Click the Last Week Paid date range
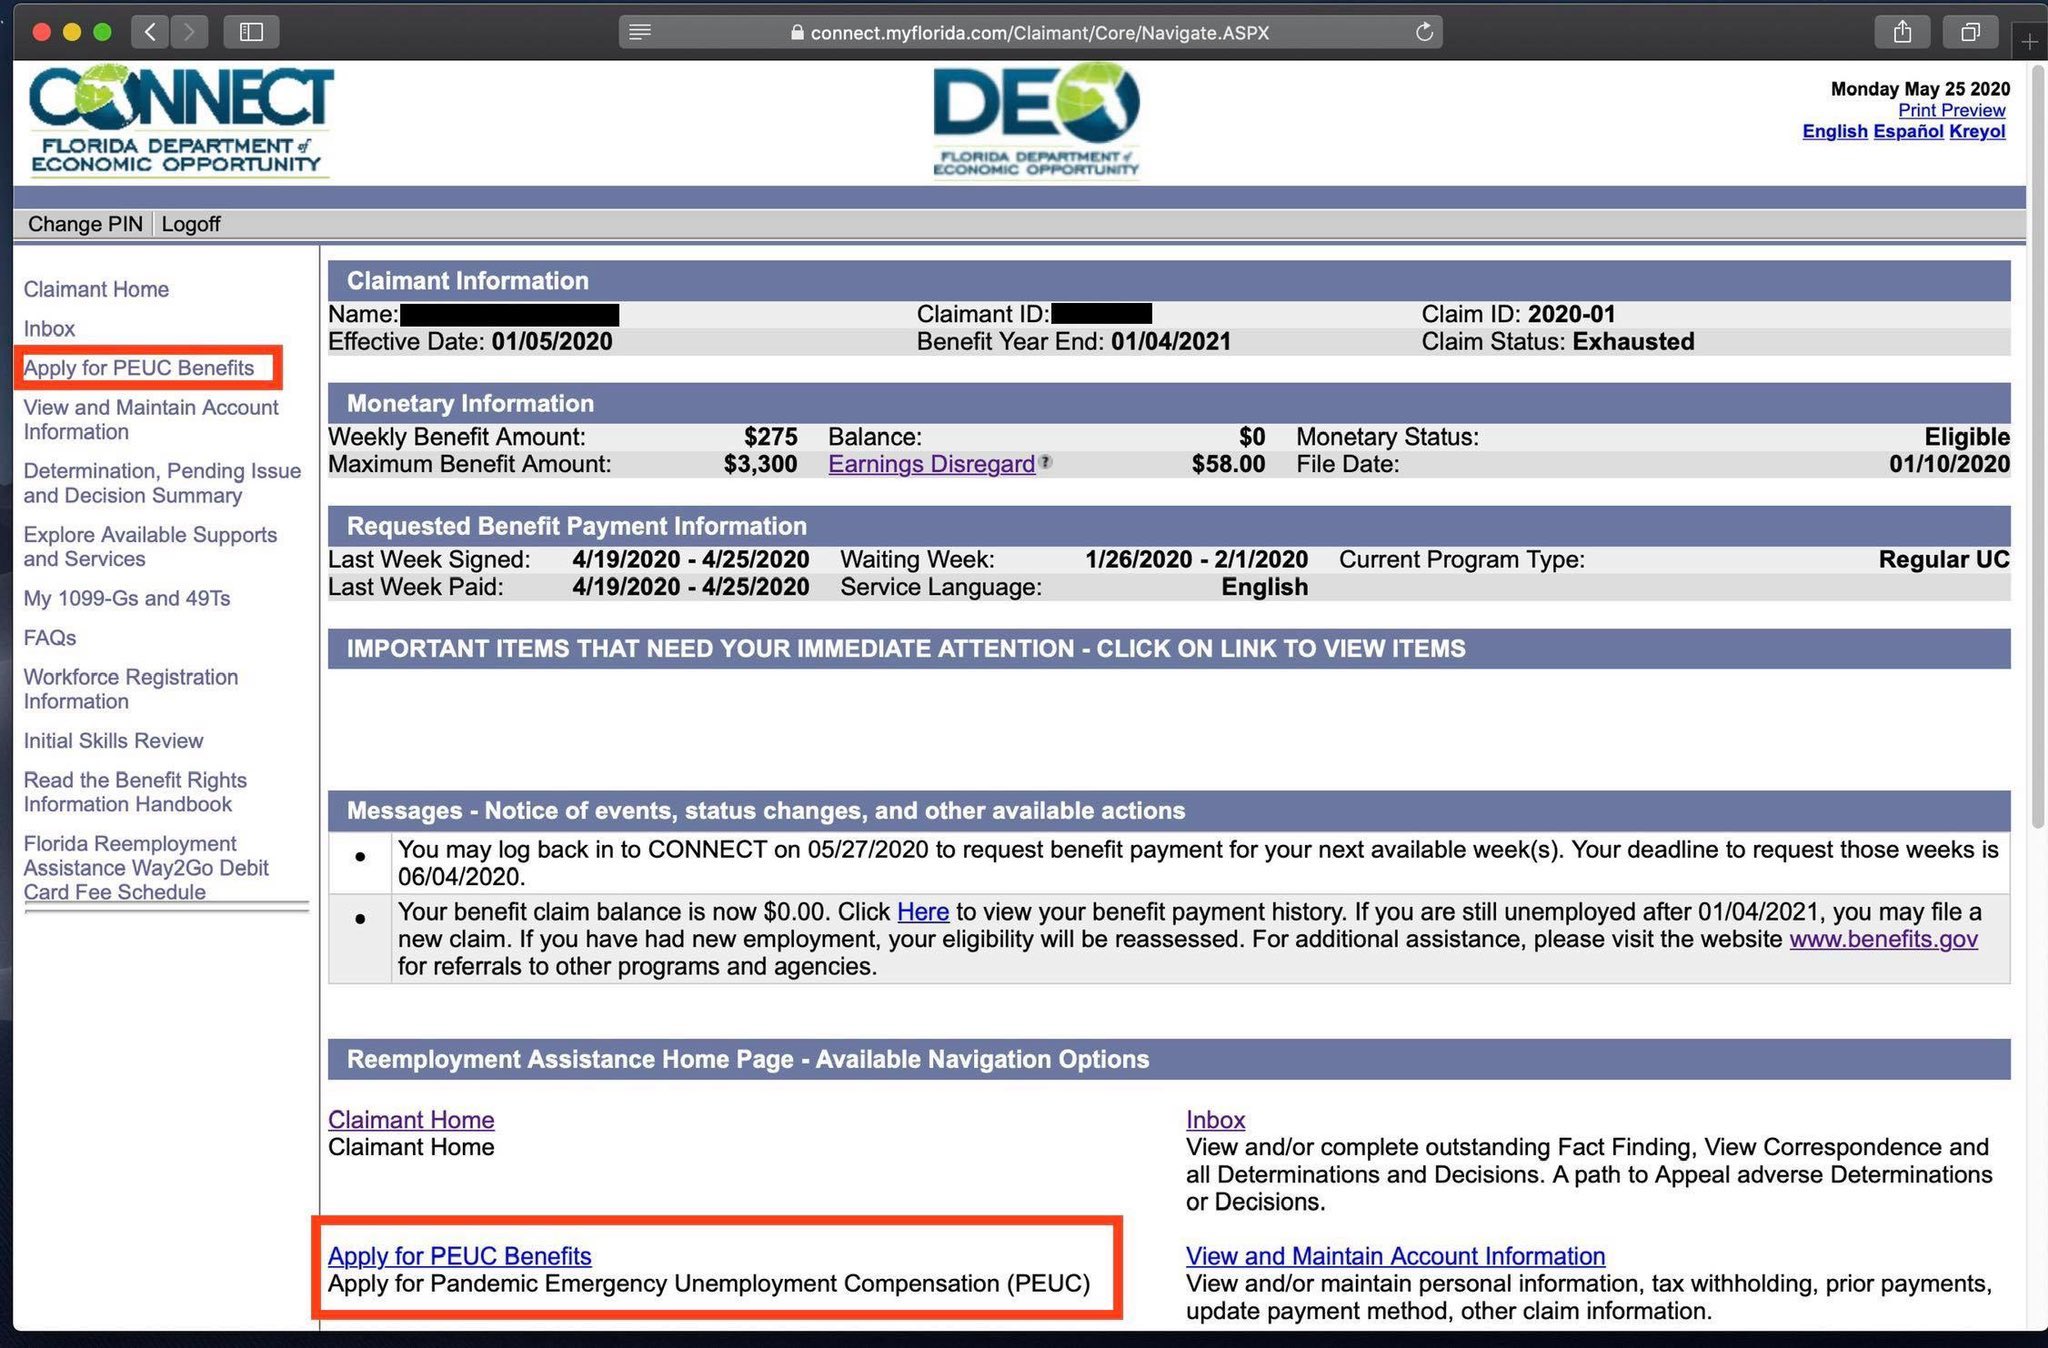Screen dimensions: 2048x1348 coord(690,587)
